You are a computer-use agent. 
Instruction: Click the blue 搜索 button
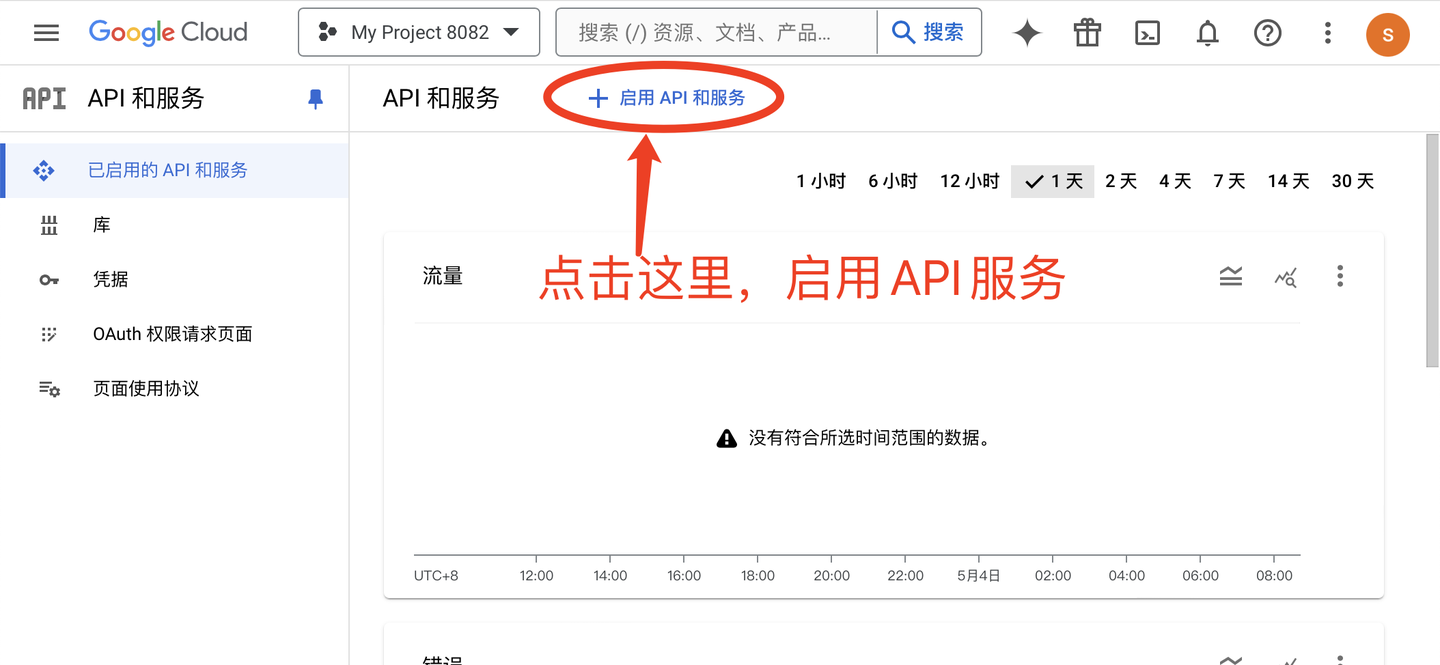click(x=928, y=33)
